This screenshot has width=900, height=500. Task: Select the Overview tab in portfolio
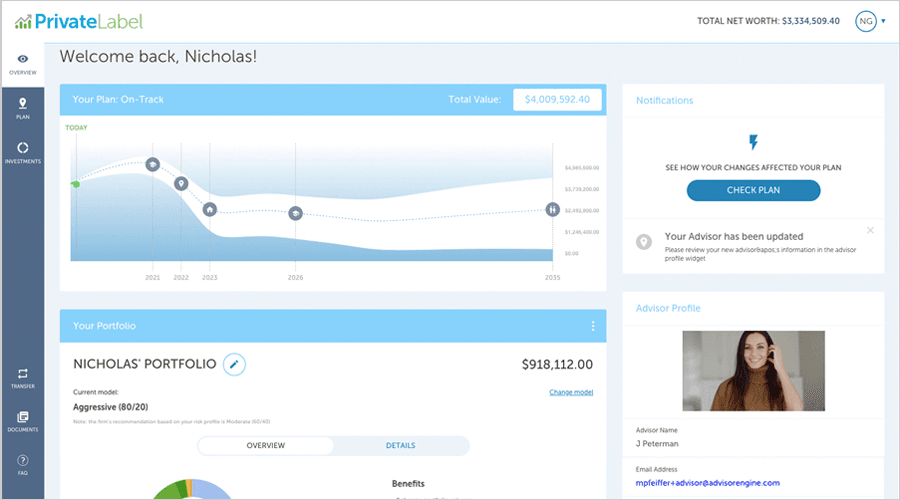[266, 445]
